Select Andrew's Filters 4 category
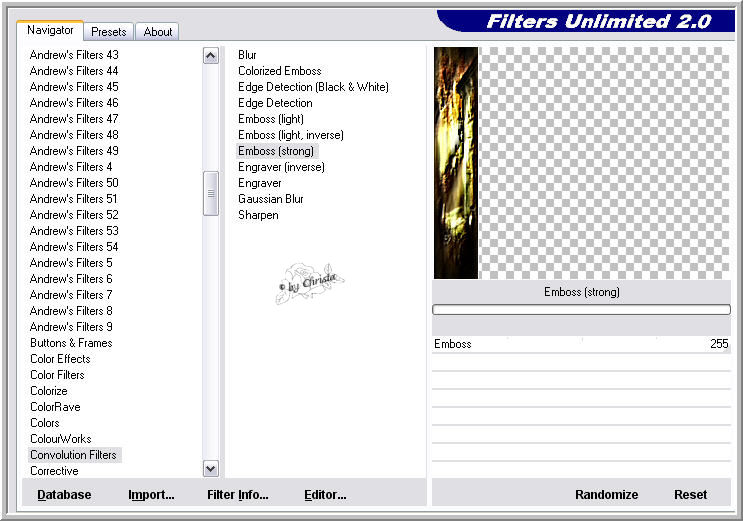This screenshot has height=521, width=743. 71,167
